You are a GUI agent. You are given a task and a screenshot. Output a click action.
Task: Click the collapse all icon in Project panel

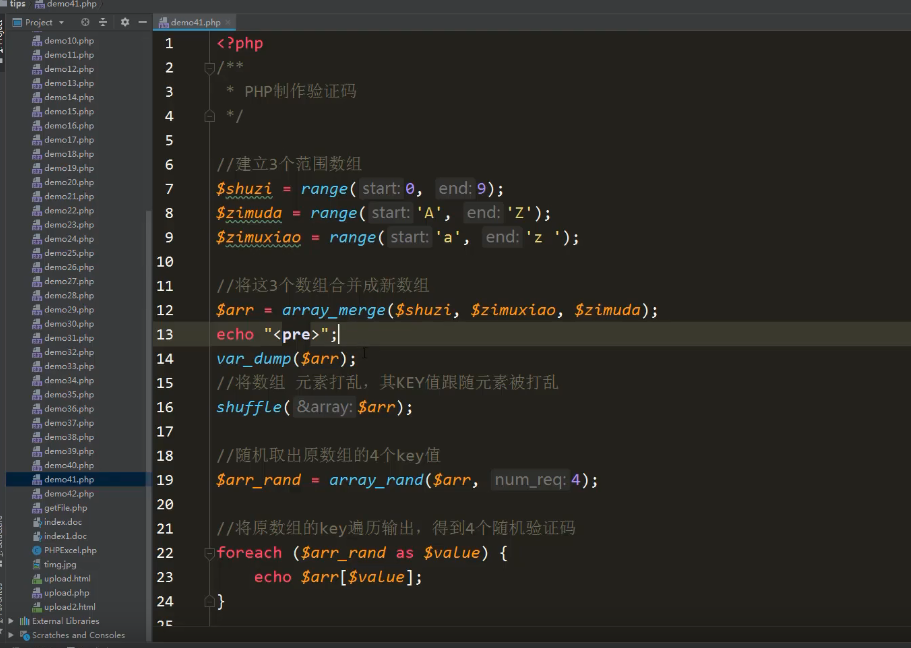click(100, 22)
